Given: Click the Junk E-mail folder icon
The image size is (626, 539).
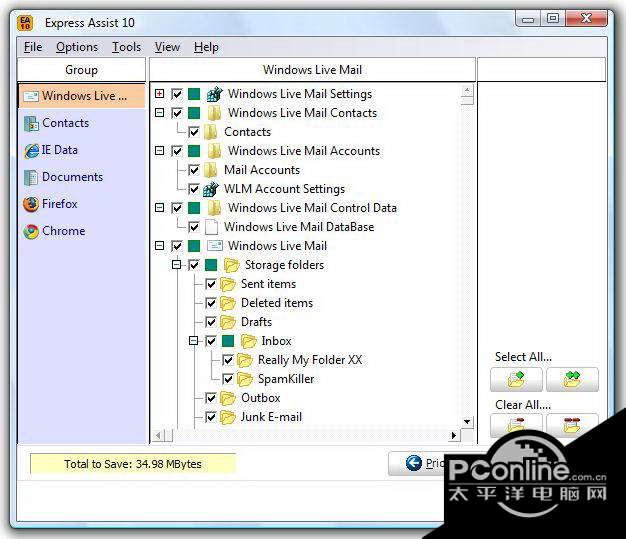Looking at the screenshot, I should (x=228, y=417).
